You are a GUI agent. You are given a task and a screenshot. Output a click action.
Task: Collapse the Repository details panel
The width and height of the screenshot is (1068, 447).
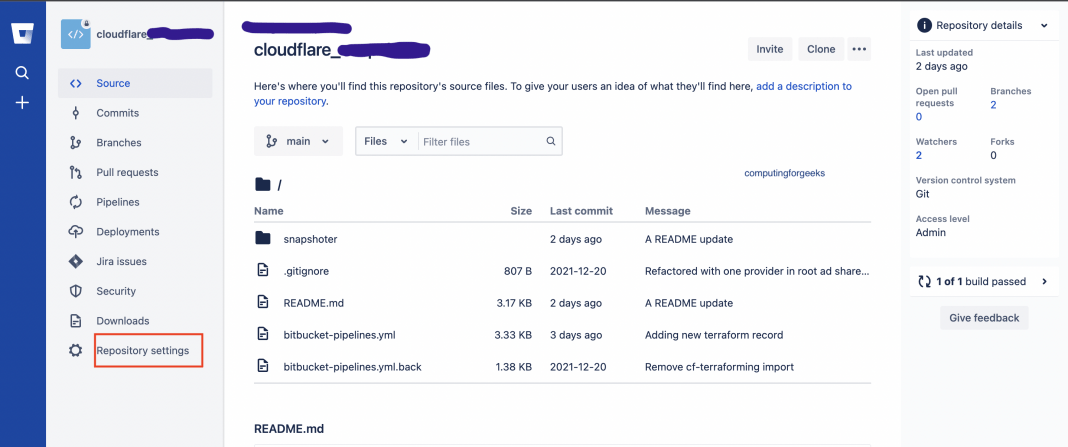(x=1044, y=25)
